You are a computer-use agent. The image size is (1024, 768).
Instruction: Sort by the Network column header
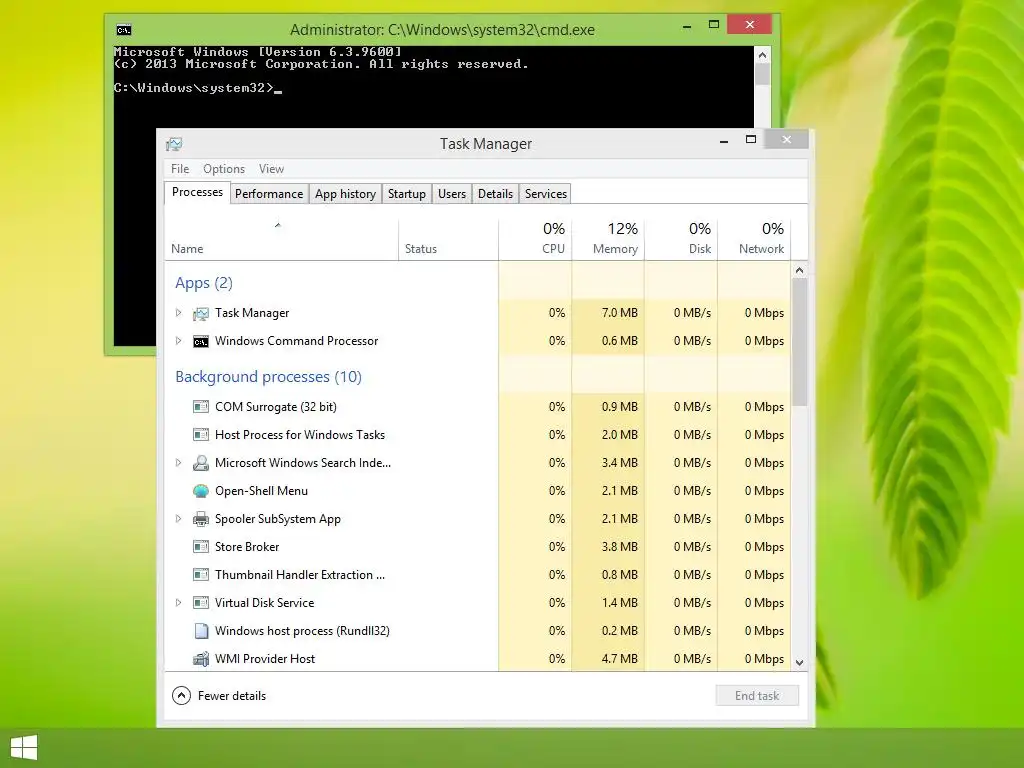pyautogui.click(x=754, y=240)
